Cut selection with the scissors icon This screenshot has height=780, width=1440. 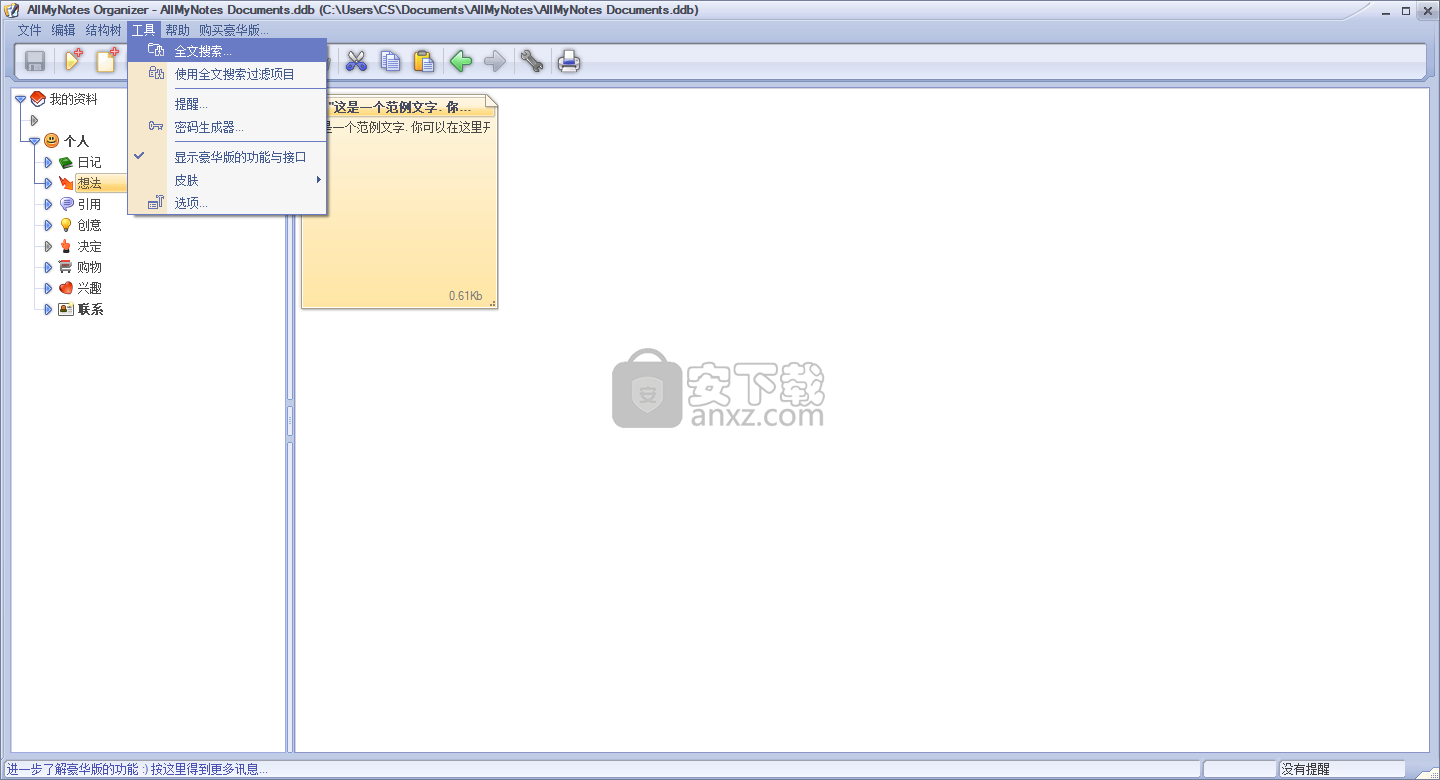tap(356, 61)
